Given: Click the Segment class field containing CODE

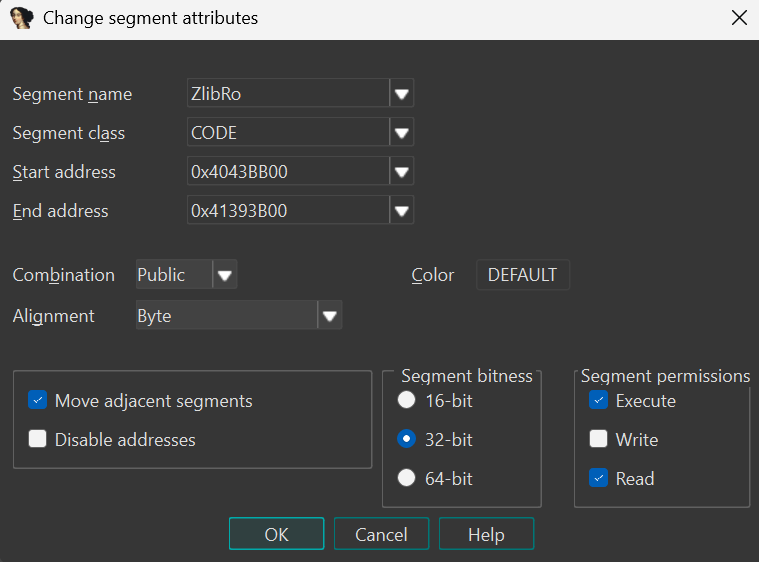Looking at the screenshot, I should 288,132.
